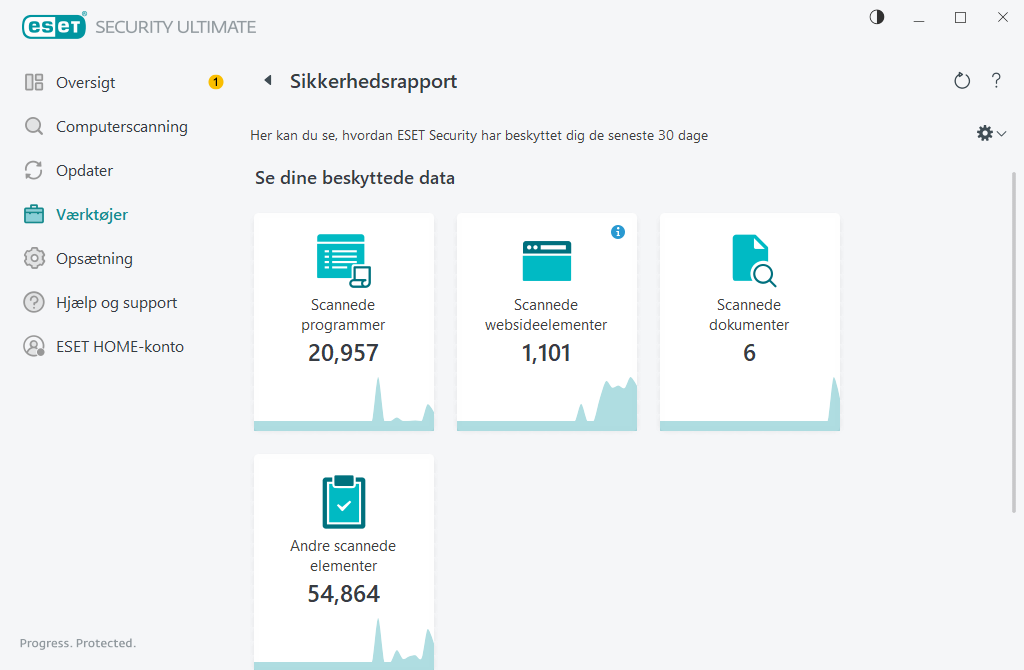Click the Scannede programmer activity graph

[344, 404]
